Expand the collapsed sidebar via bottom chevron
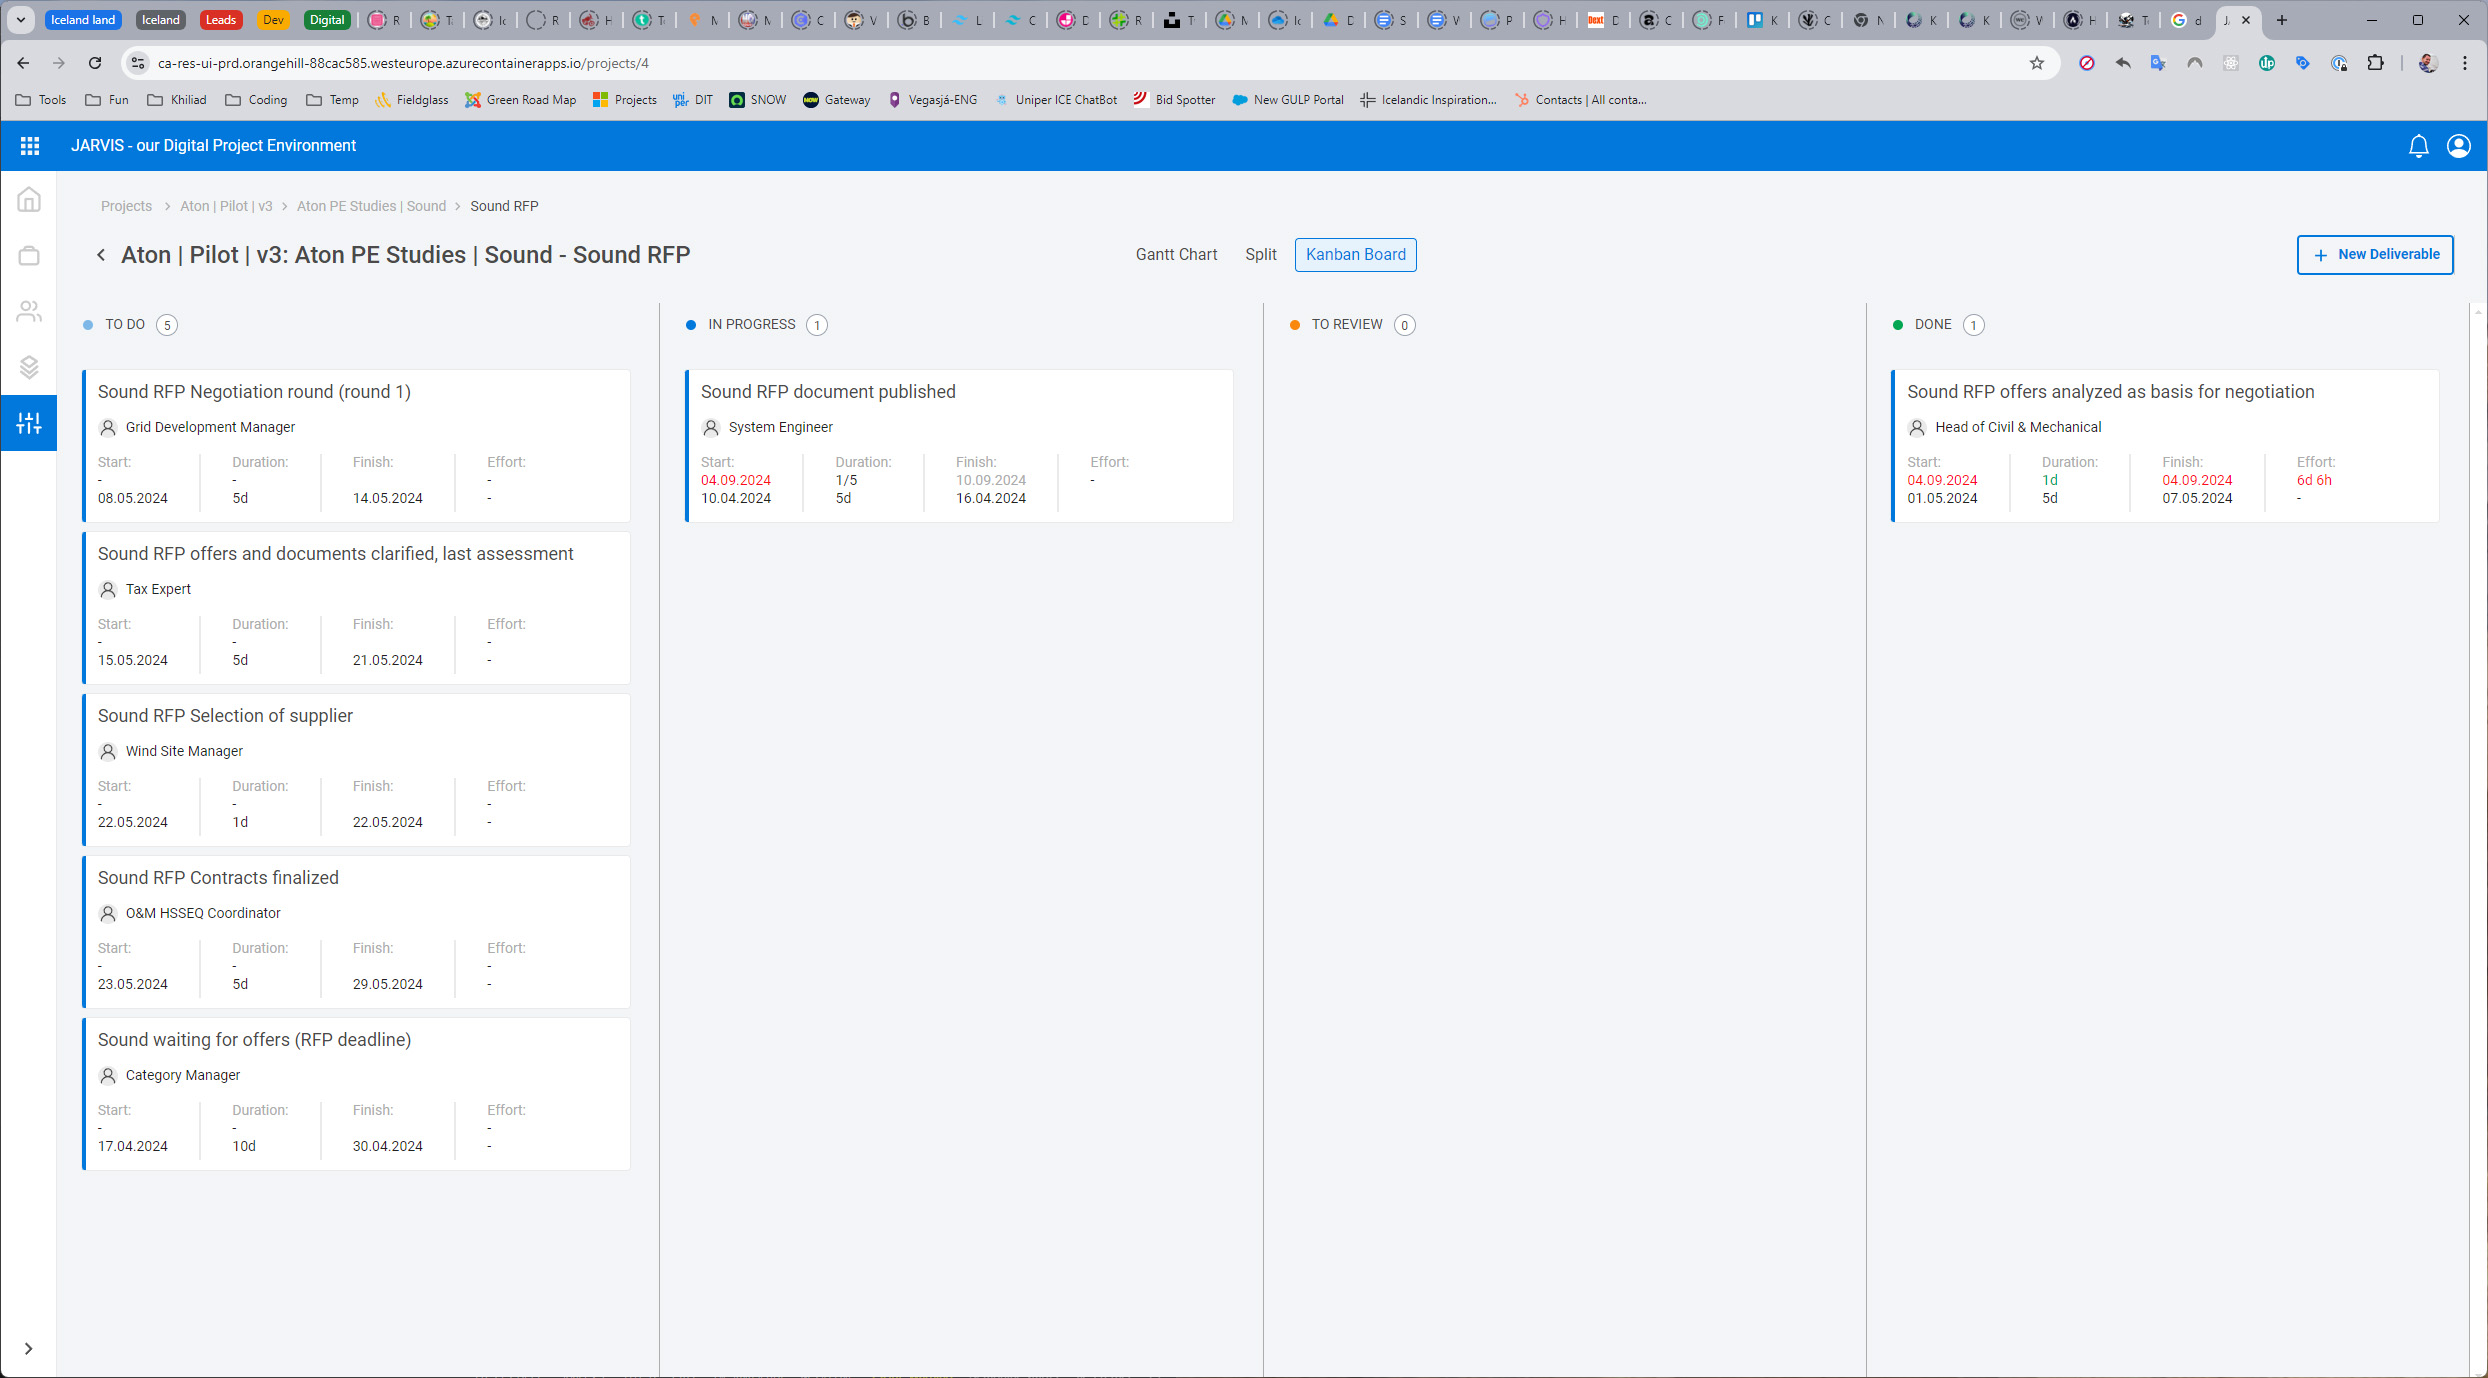Viewport: 2488px width, 1378px height. click(28, 1347)
